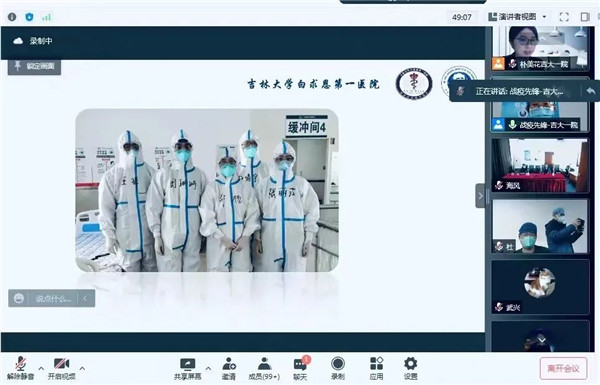Expand audio options arrow beside 解除静音
The image size is (600, 385).
click(41, 369)
